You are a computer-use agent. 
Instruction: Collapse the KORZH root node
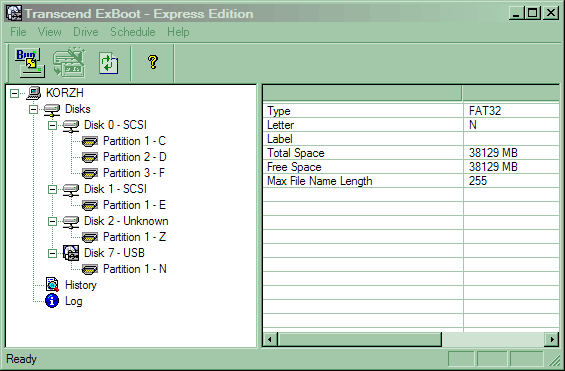pyautogui.click(x=14, y=94)
